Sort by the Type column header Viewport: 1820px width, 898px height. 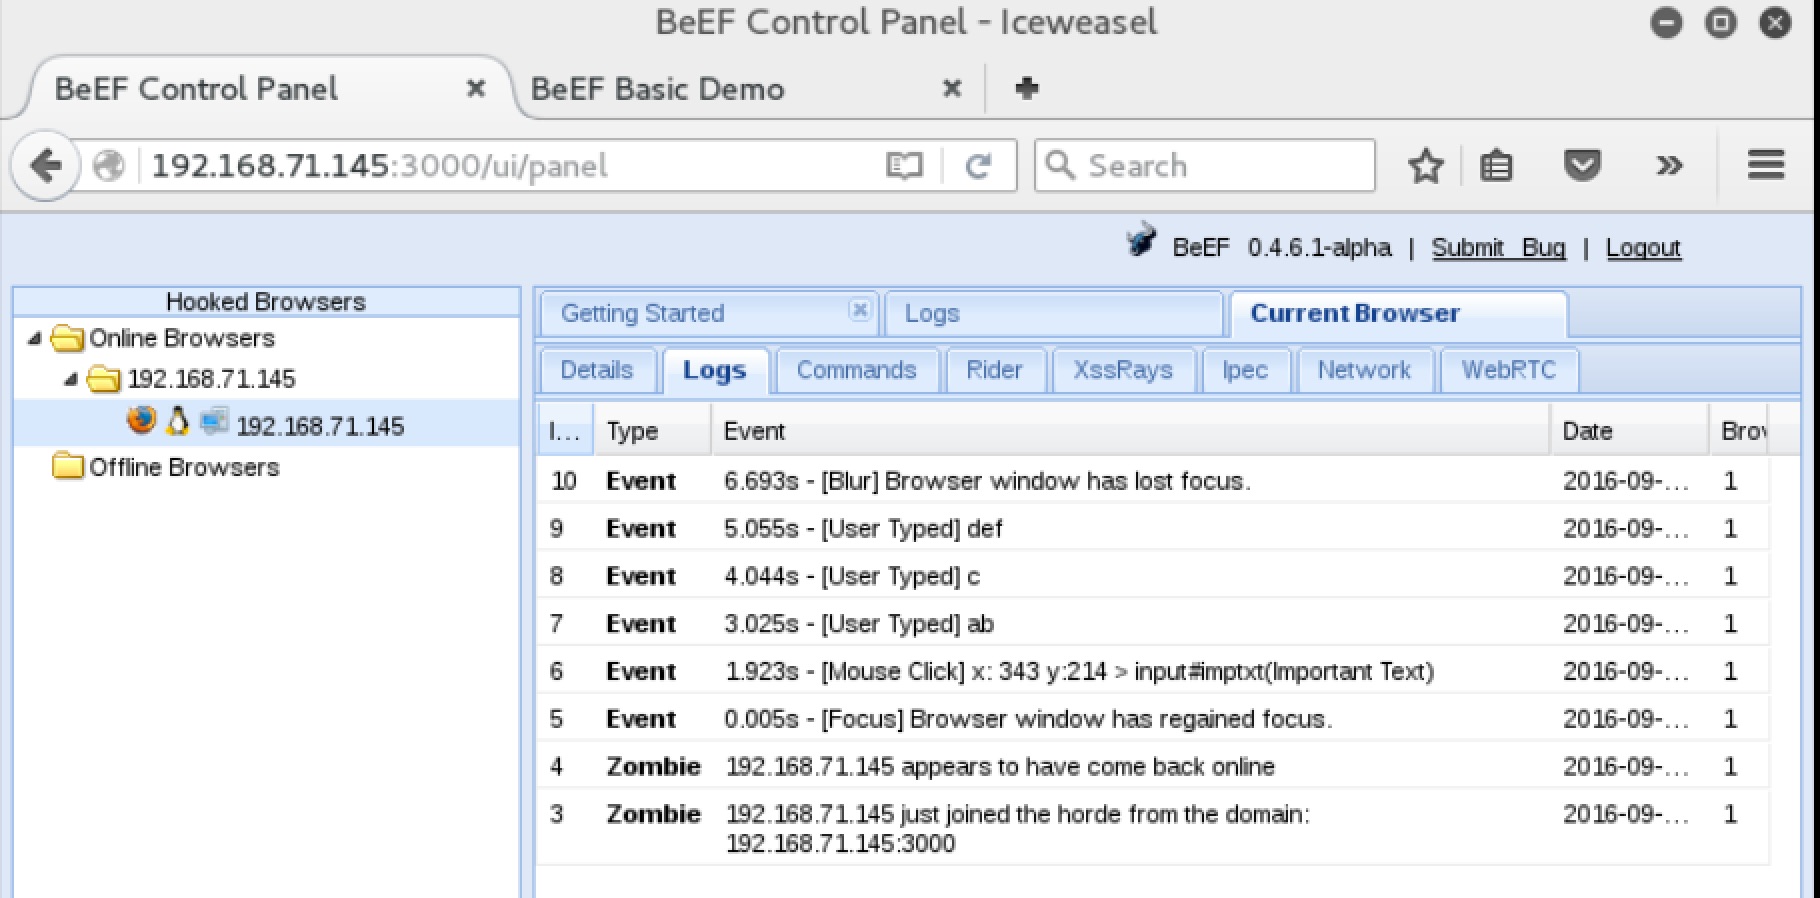[651, 431]
